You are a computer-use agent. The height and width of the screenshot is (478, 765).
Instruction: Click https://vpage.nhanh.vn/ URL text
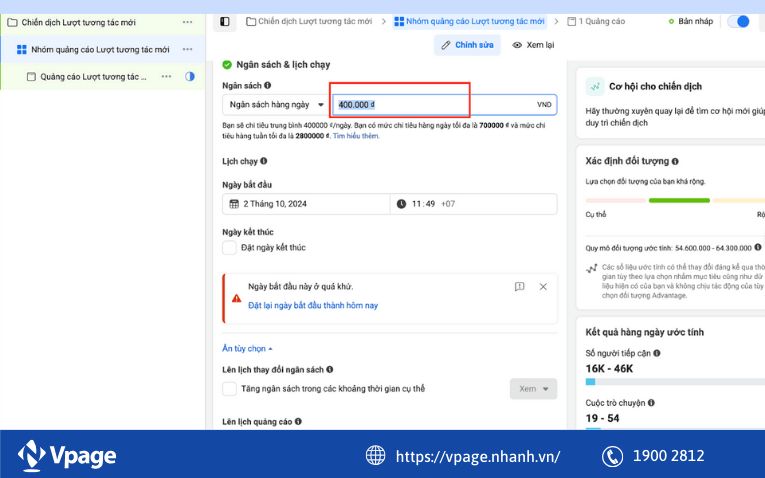(x=478, y=457)
